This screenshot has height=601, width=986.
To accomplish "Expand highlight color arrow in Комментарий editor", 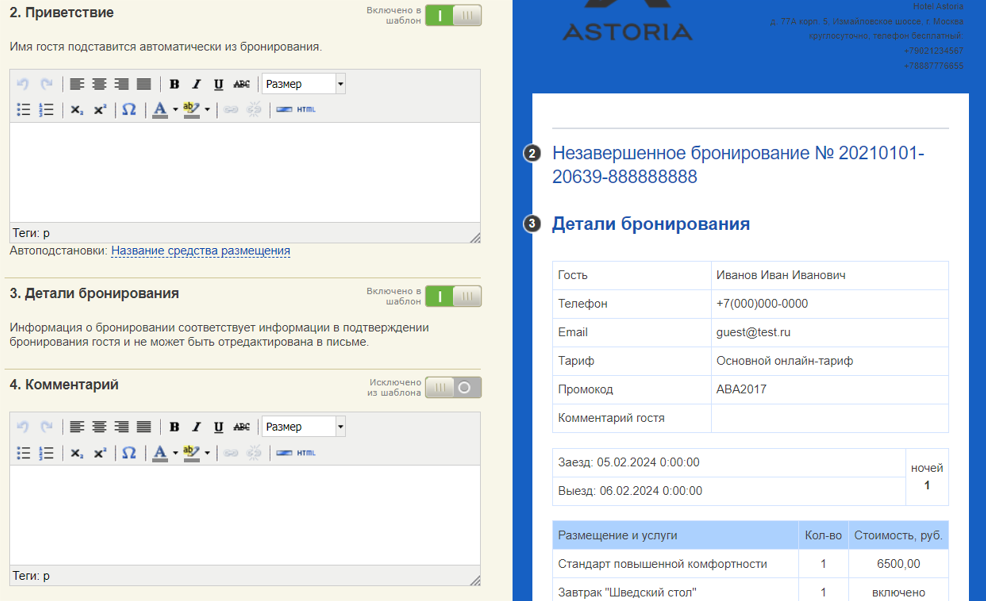I will pyautogui.click(x=207, y=453).
